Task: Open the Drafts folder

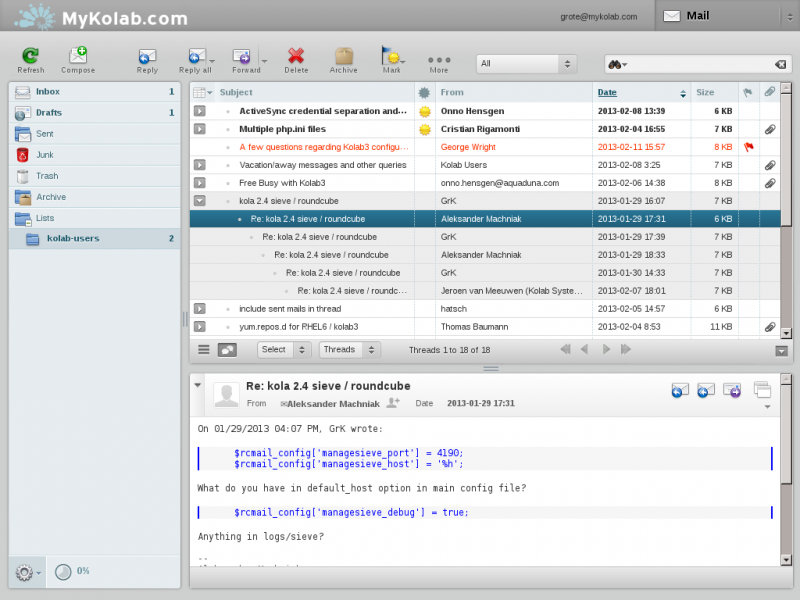Action: point(95,113)
